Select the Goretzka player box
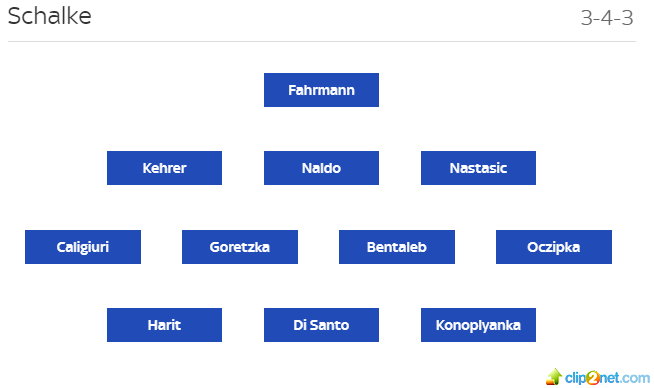Image resolution: width=654 pixels, height=388 pixels. pos(240,247)
